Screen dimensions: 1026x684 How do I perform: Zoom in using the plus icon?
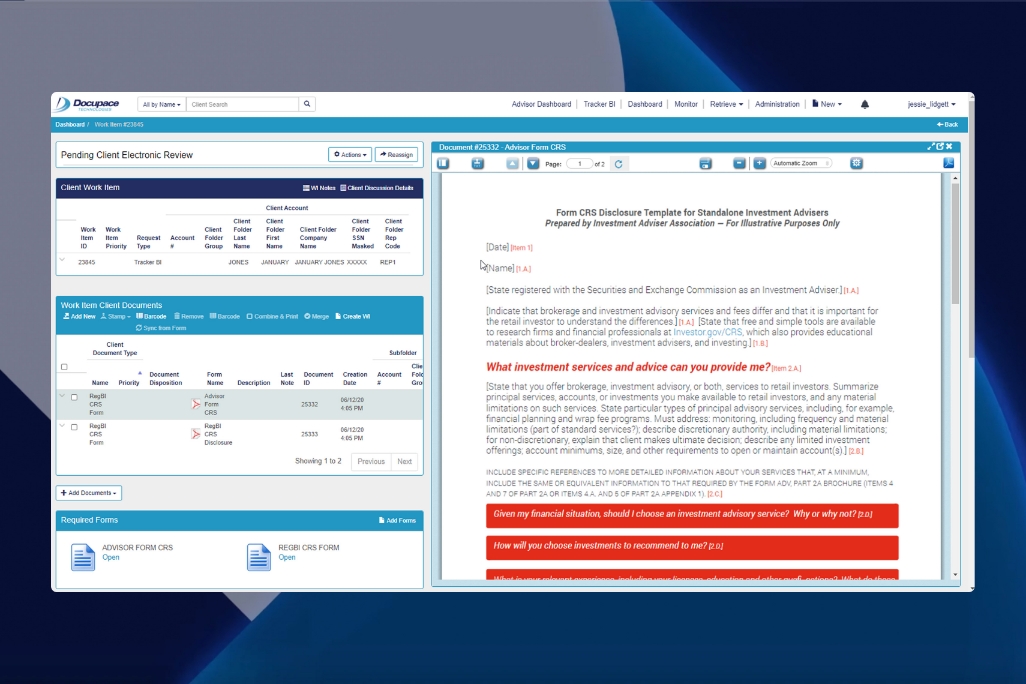coord(759,163)
